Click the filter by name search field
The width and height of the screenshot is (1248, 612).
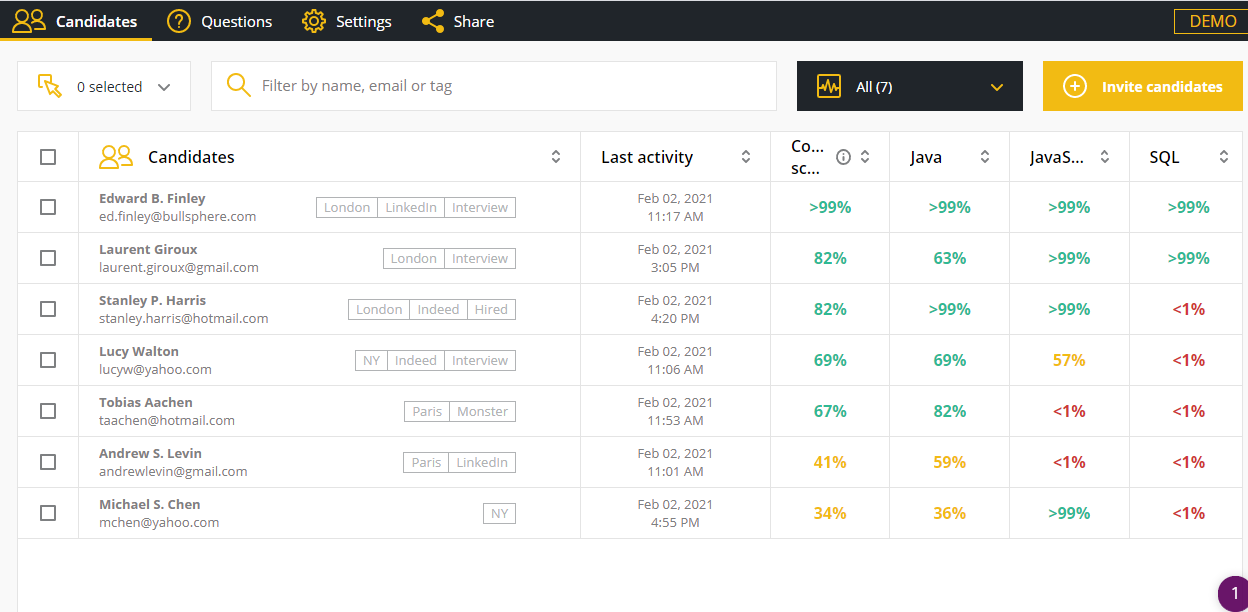510,86
